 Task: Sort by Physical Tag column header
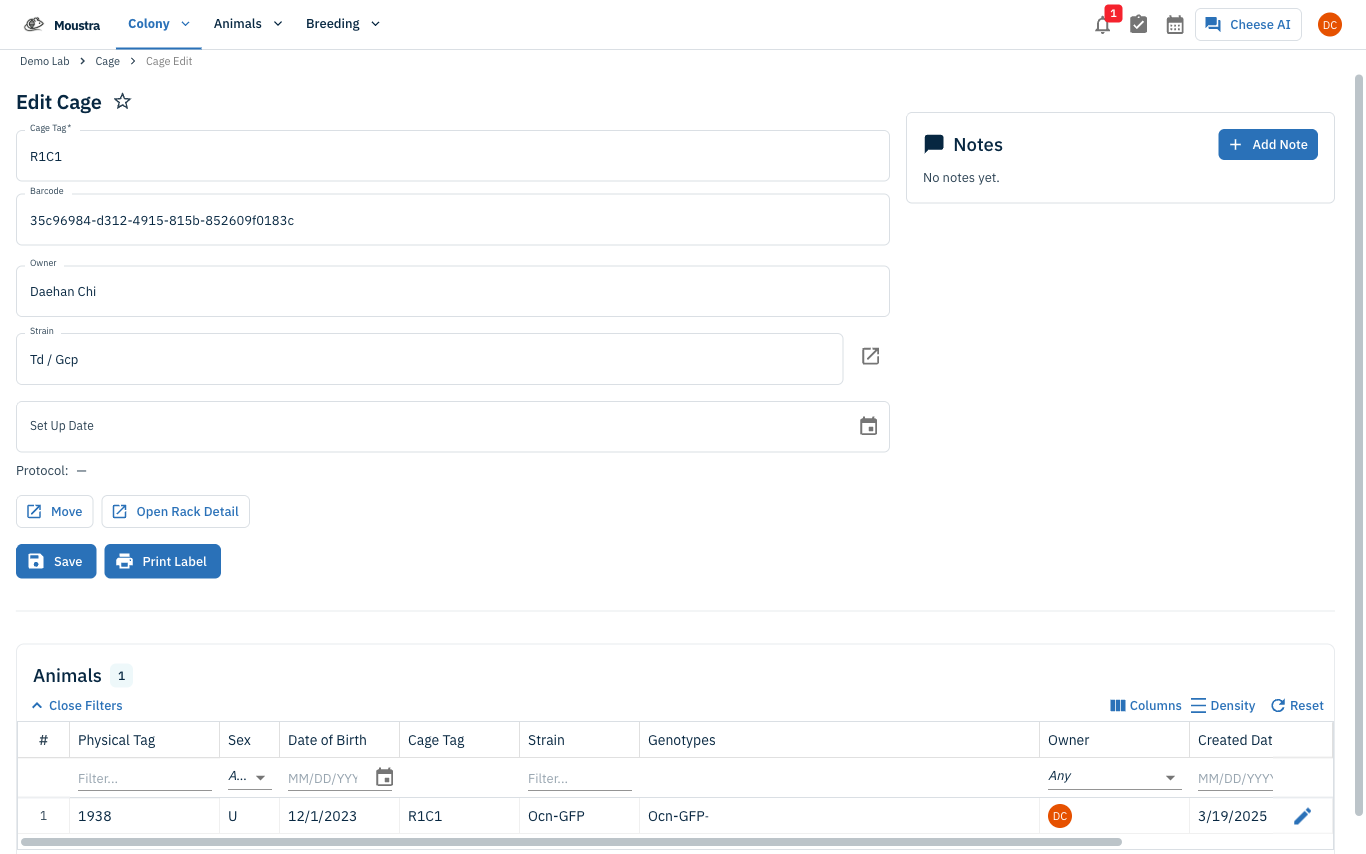pyautogui.click(x=144, y=740)
